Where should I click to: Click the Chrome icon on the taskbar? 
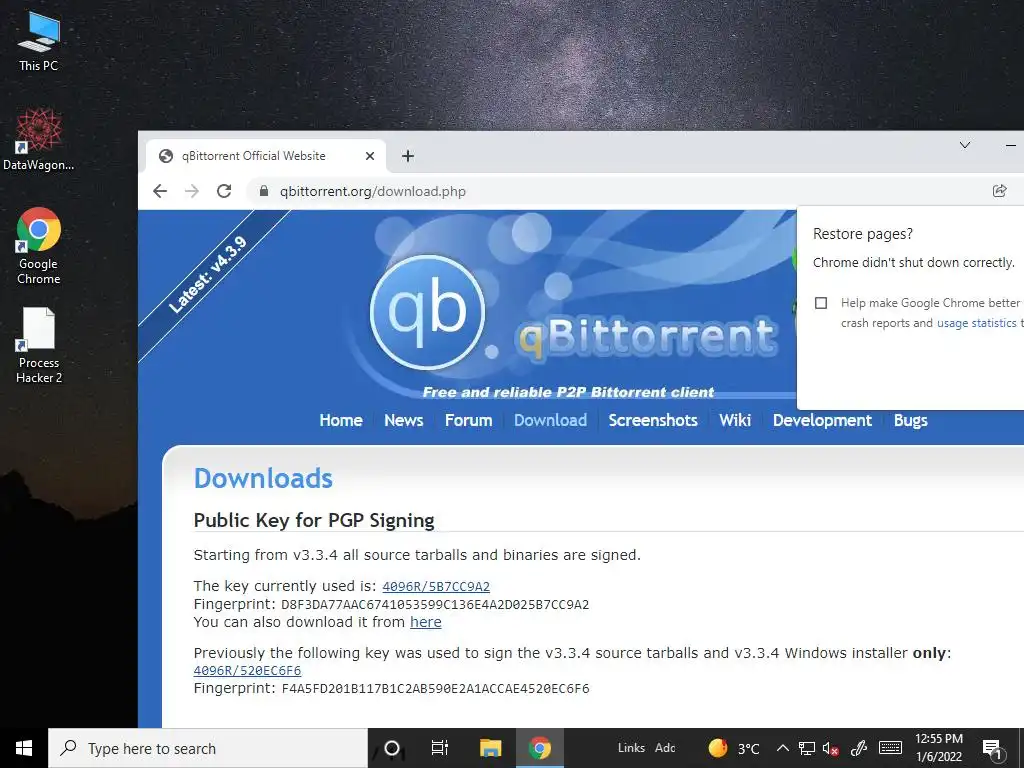coord(539,748)
